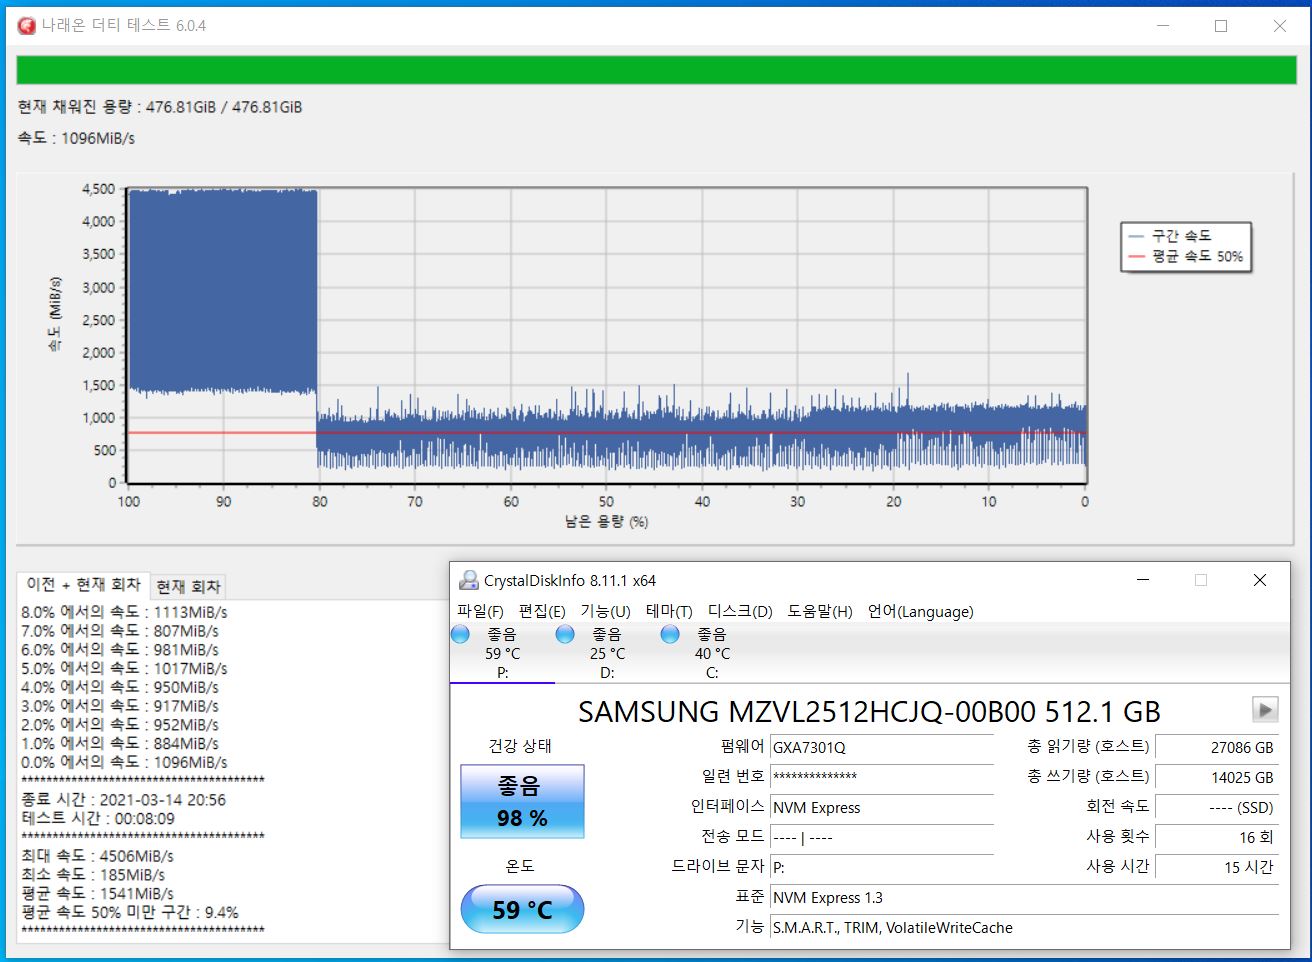Viewport: 1312px width, 962px height.
Task: Click the 속도 : 1096MiB/s text
Action: point(76,138)
